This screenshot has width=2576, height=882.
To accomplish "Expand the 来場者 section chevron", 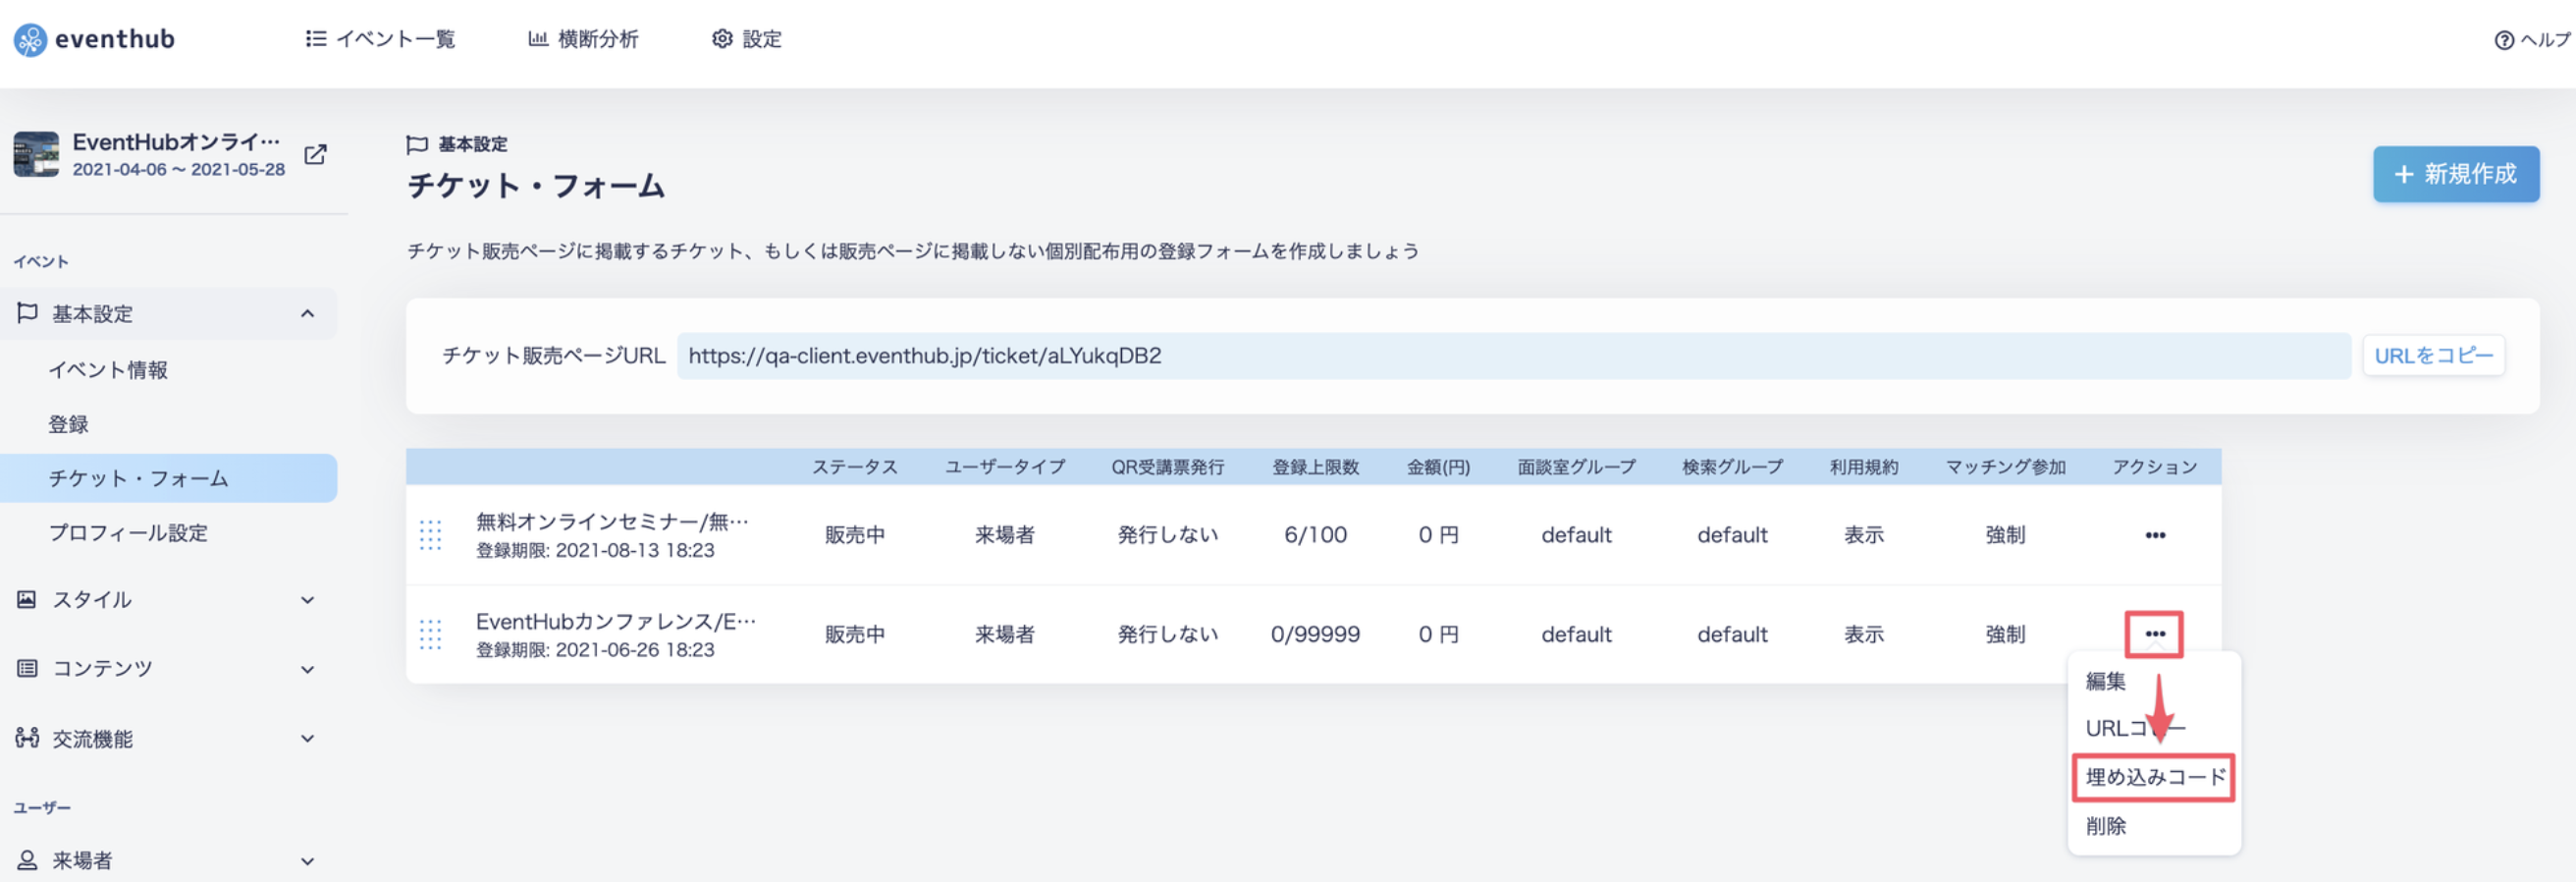I will (307, 861).
